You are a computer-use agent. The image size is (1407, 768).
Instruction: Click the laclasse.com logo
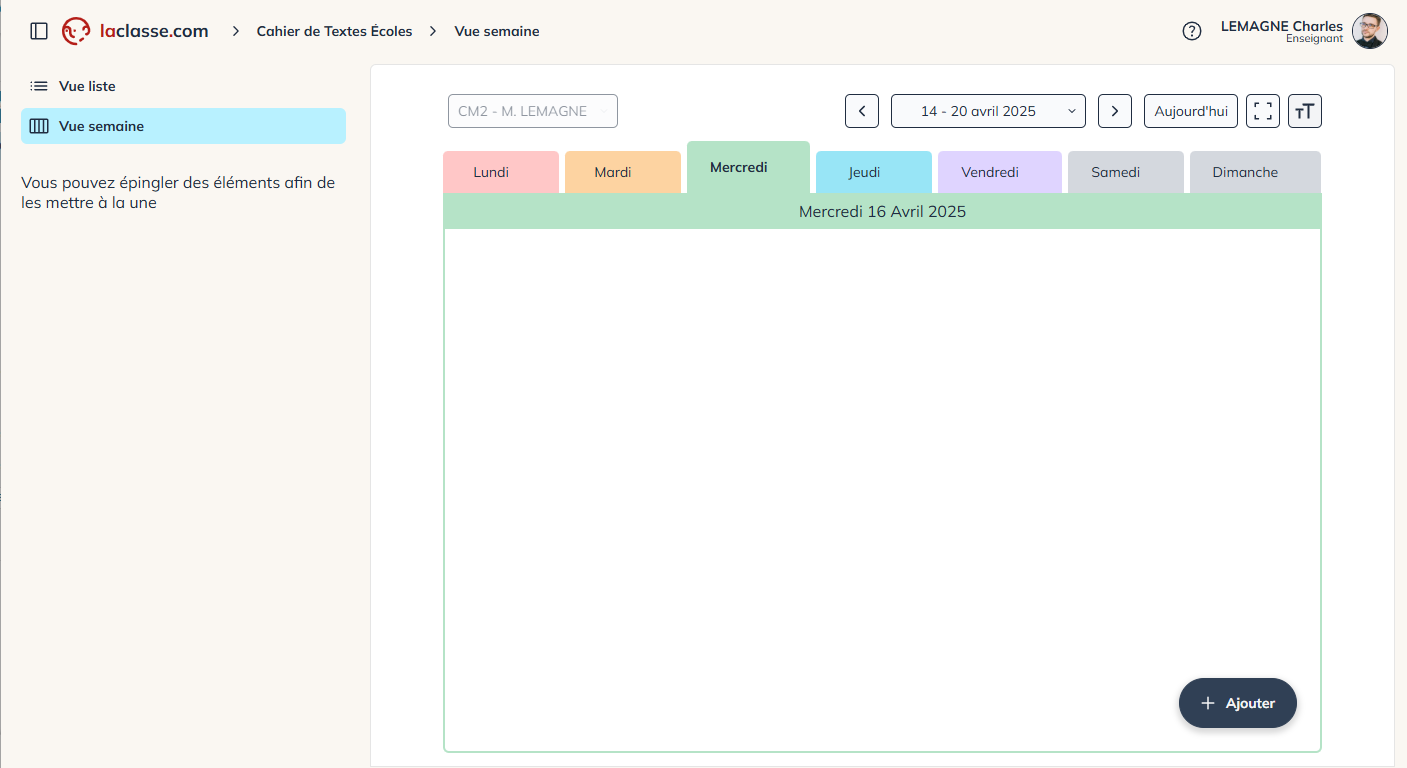click(x=135, y=31)
